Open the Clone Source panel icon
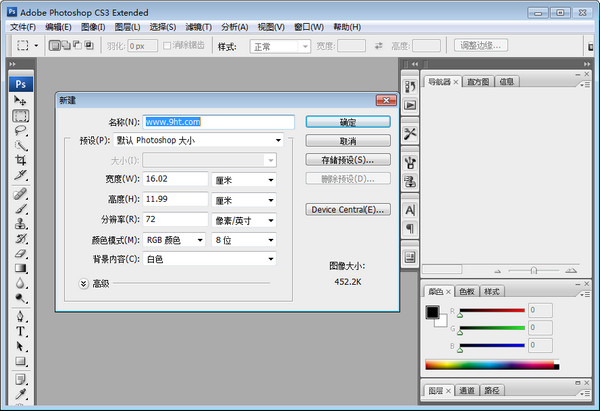 pos(410,181)
